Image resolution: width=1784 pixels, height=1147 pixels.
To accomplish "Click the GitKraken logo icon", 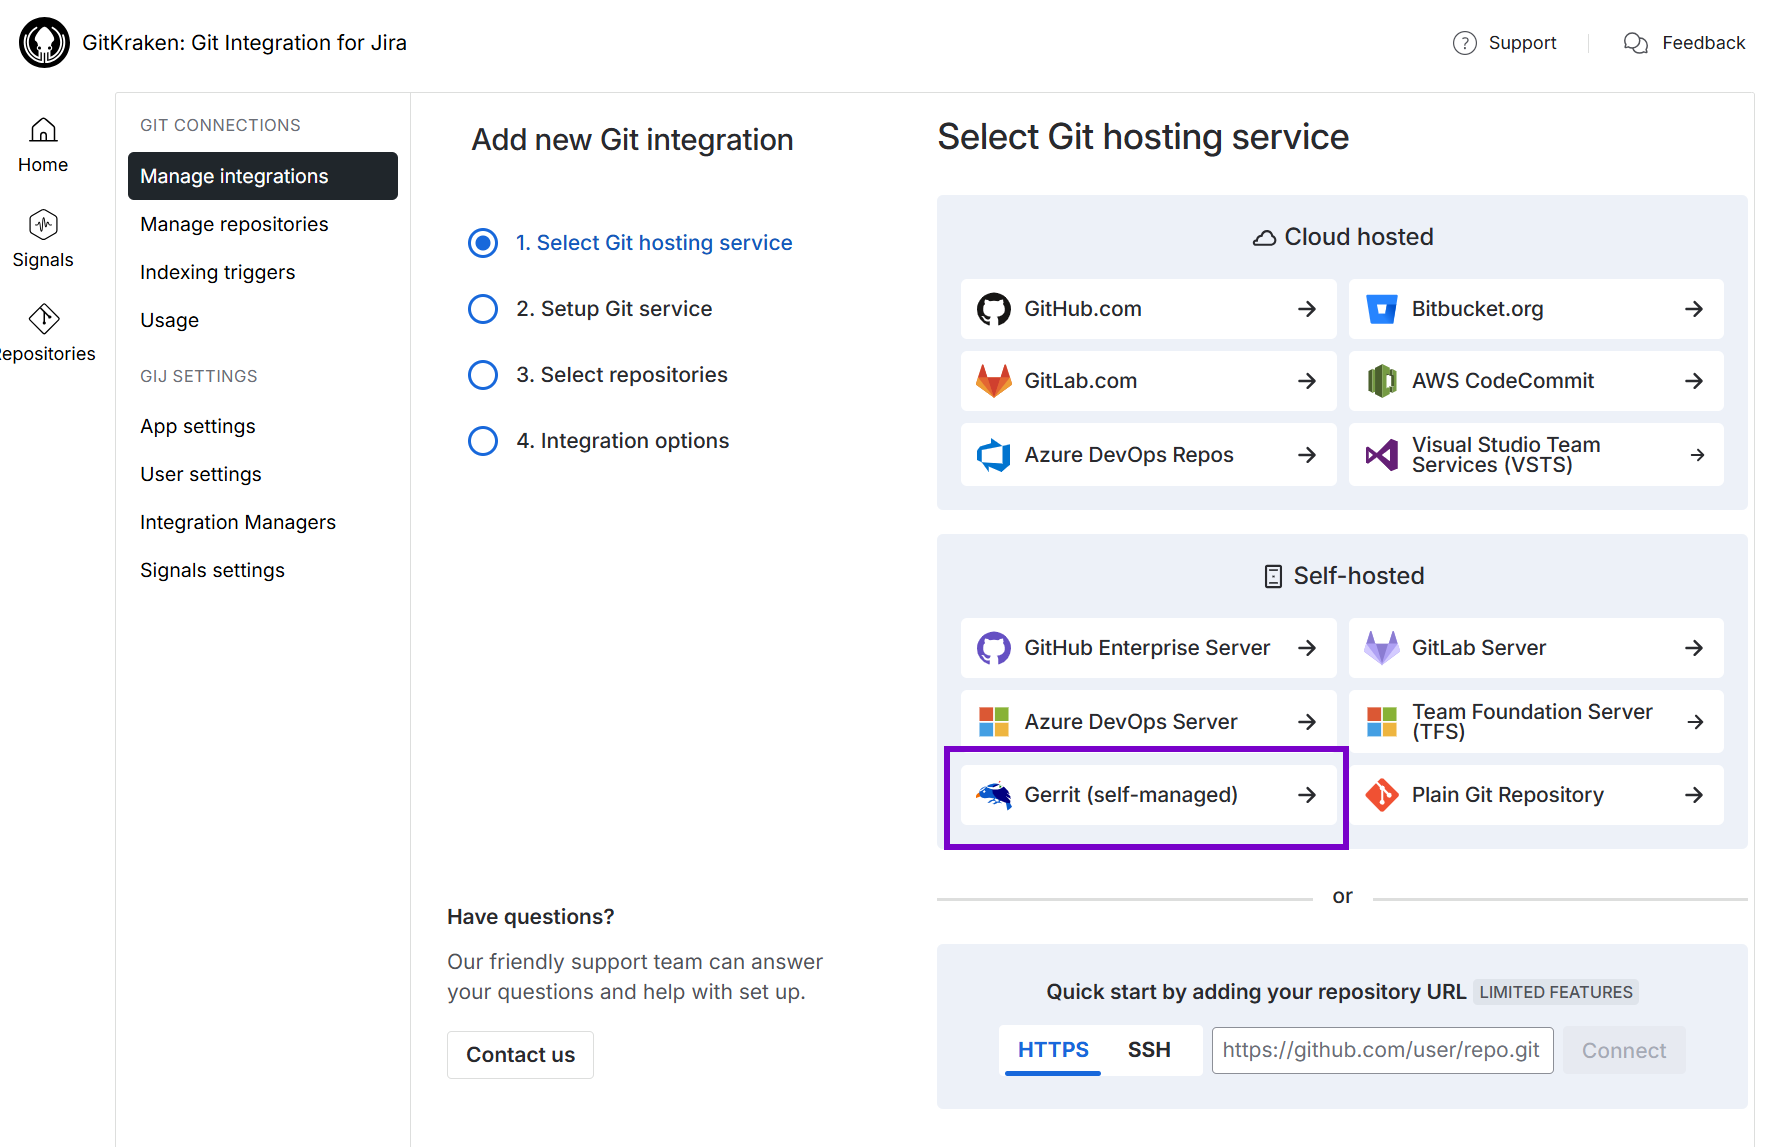I will coord(44,43).
